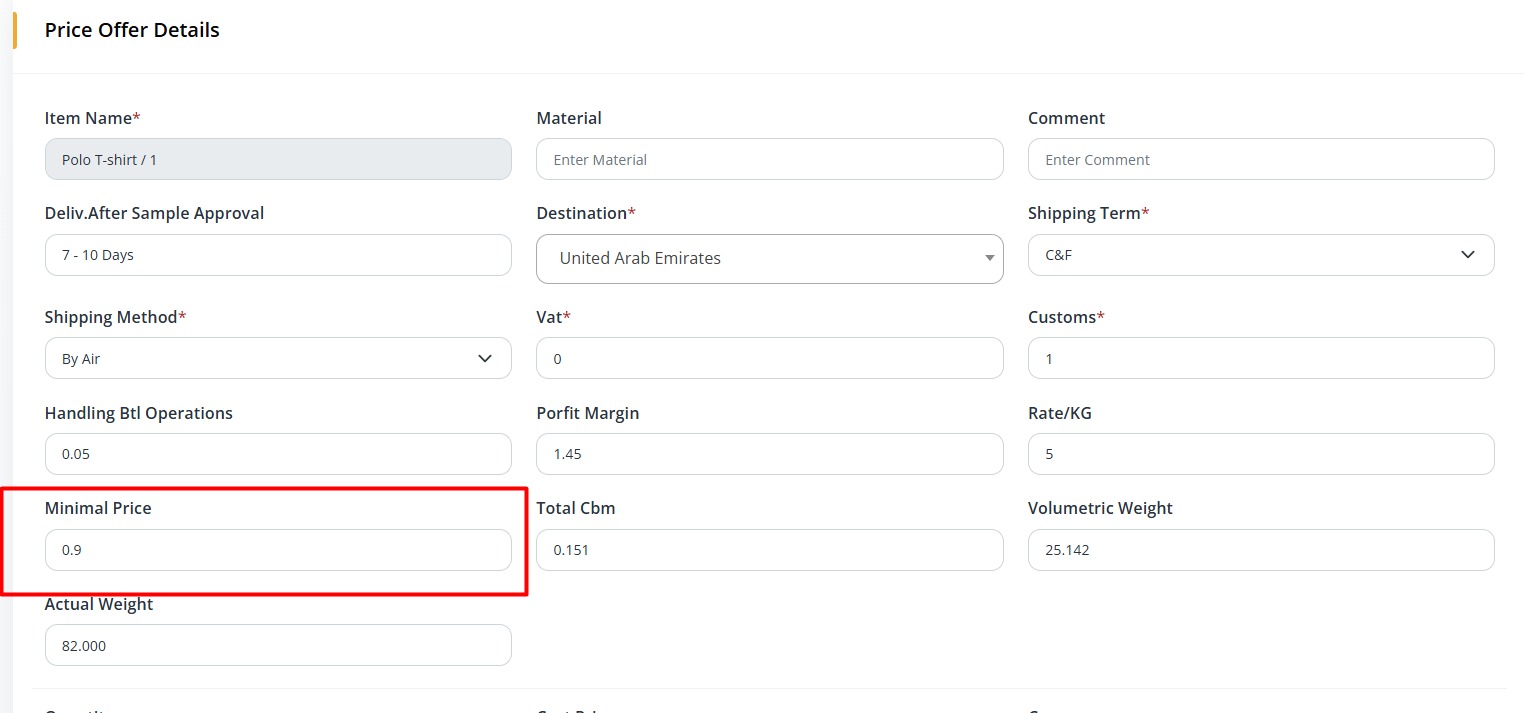1524x713 pixels.
Task: Focus the Customs input field
Action: tap(1260, 358)
